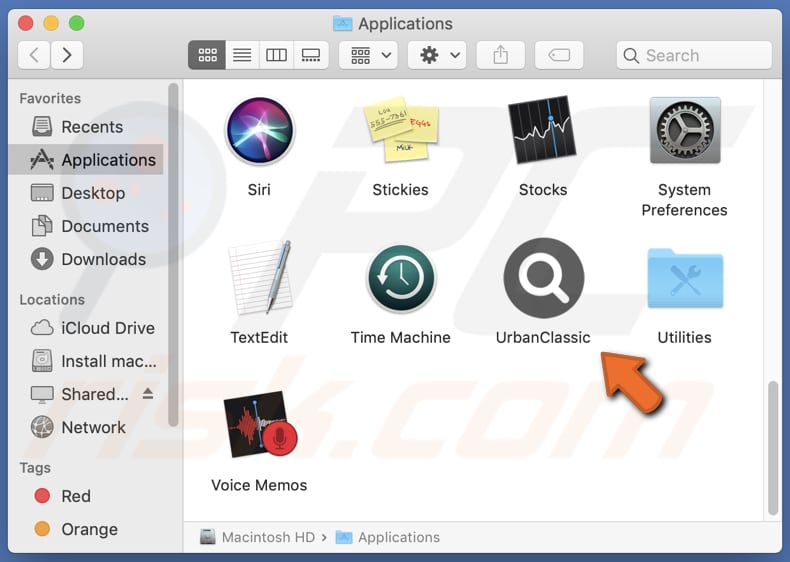Viewport: 790px width, 562px height.
Task: Click Applications in the path bar
Action: tap(387, 537)
